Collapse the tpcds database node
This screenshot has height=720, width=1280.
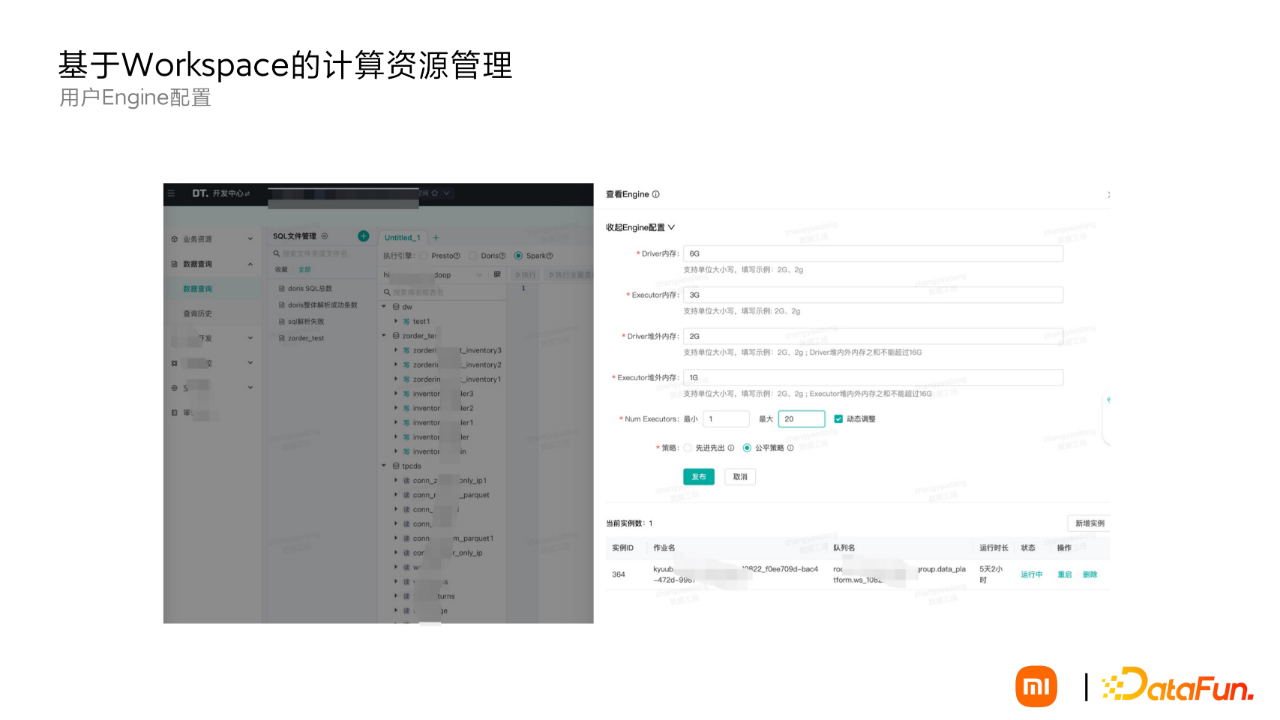(x=385, y=466)
